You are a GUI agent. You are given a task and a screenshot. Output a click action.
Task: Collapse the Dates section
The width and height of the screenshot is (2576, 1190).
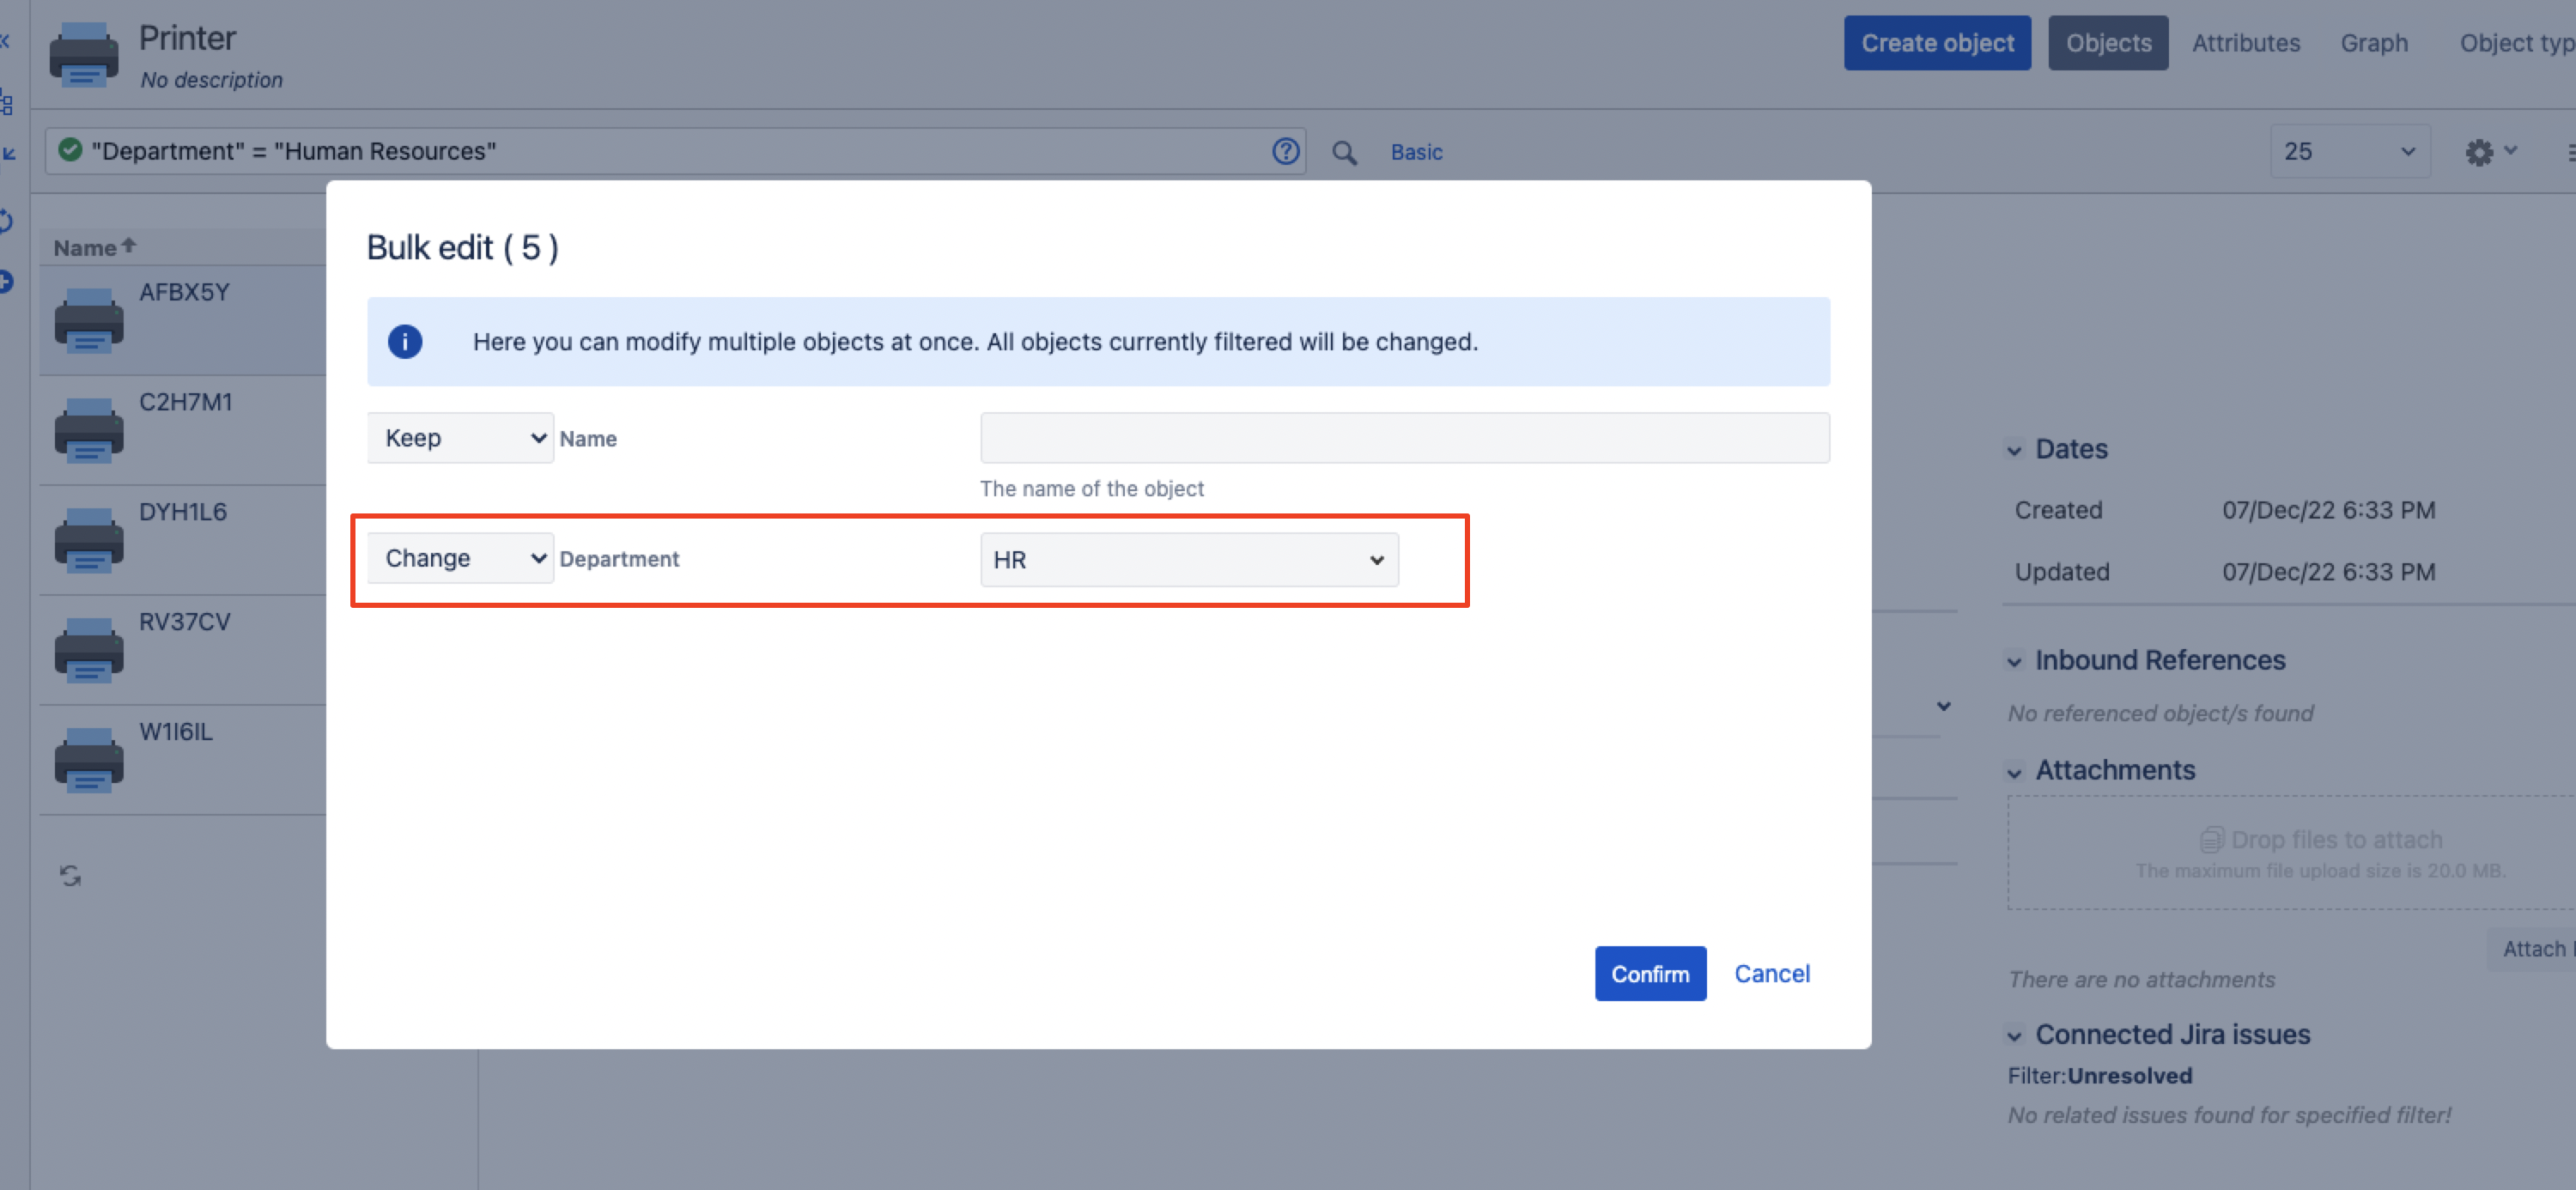click(2014, 450)
